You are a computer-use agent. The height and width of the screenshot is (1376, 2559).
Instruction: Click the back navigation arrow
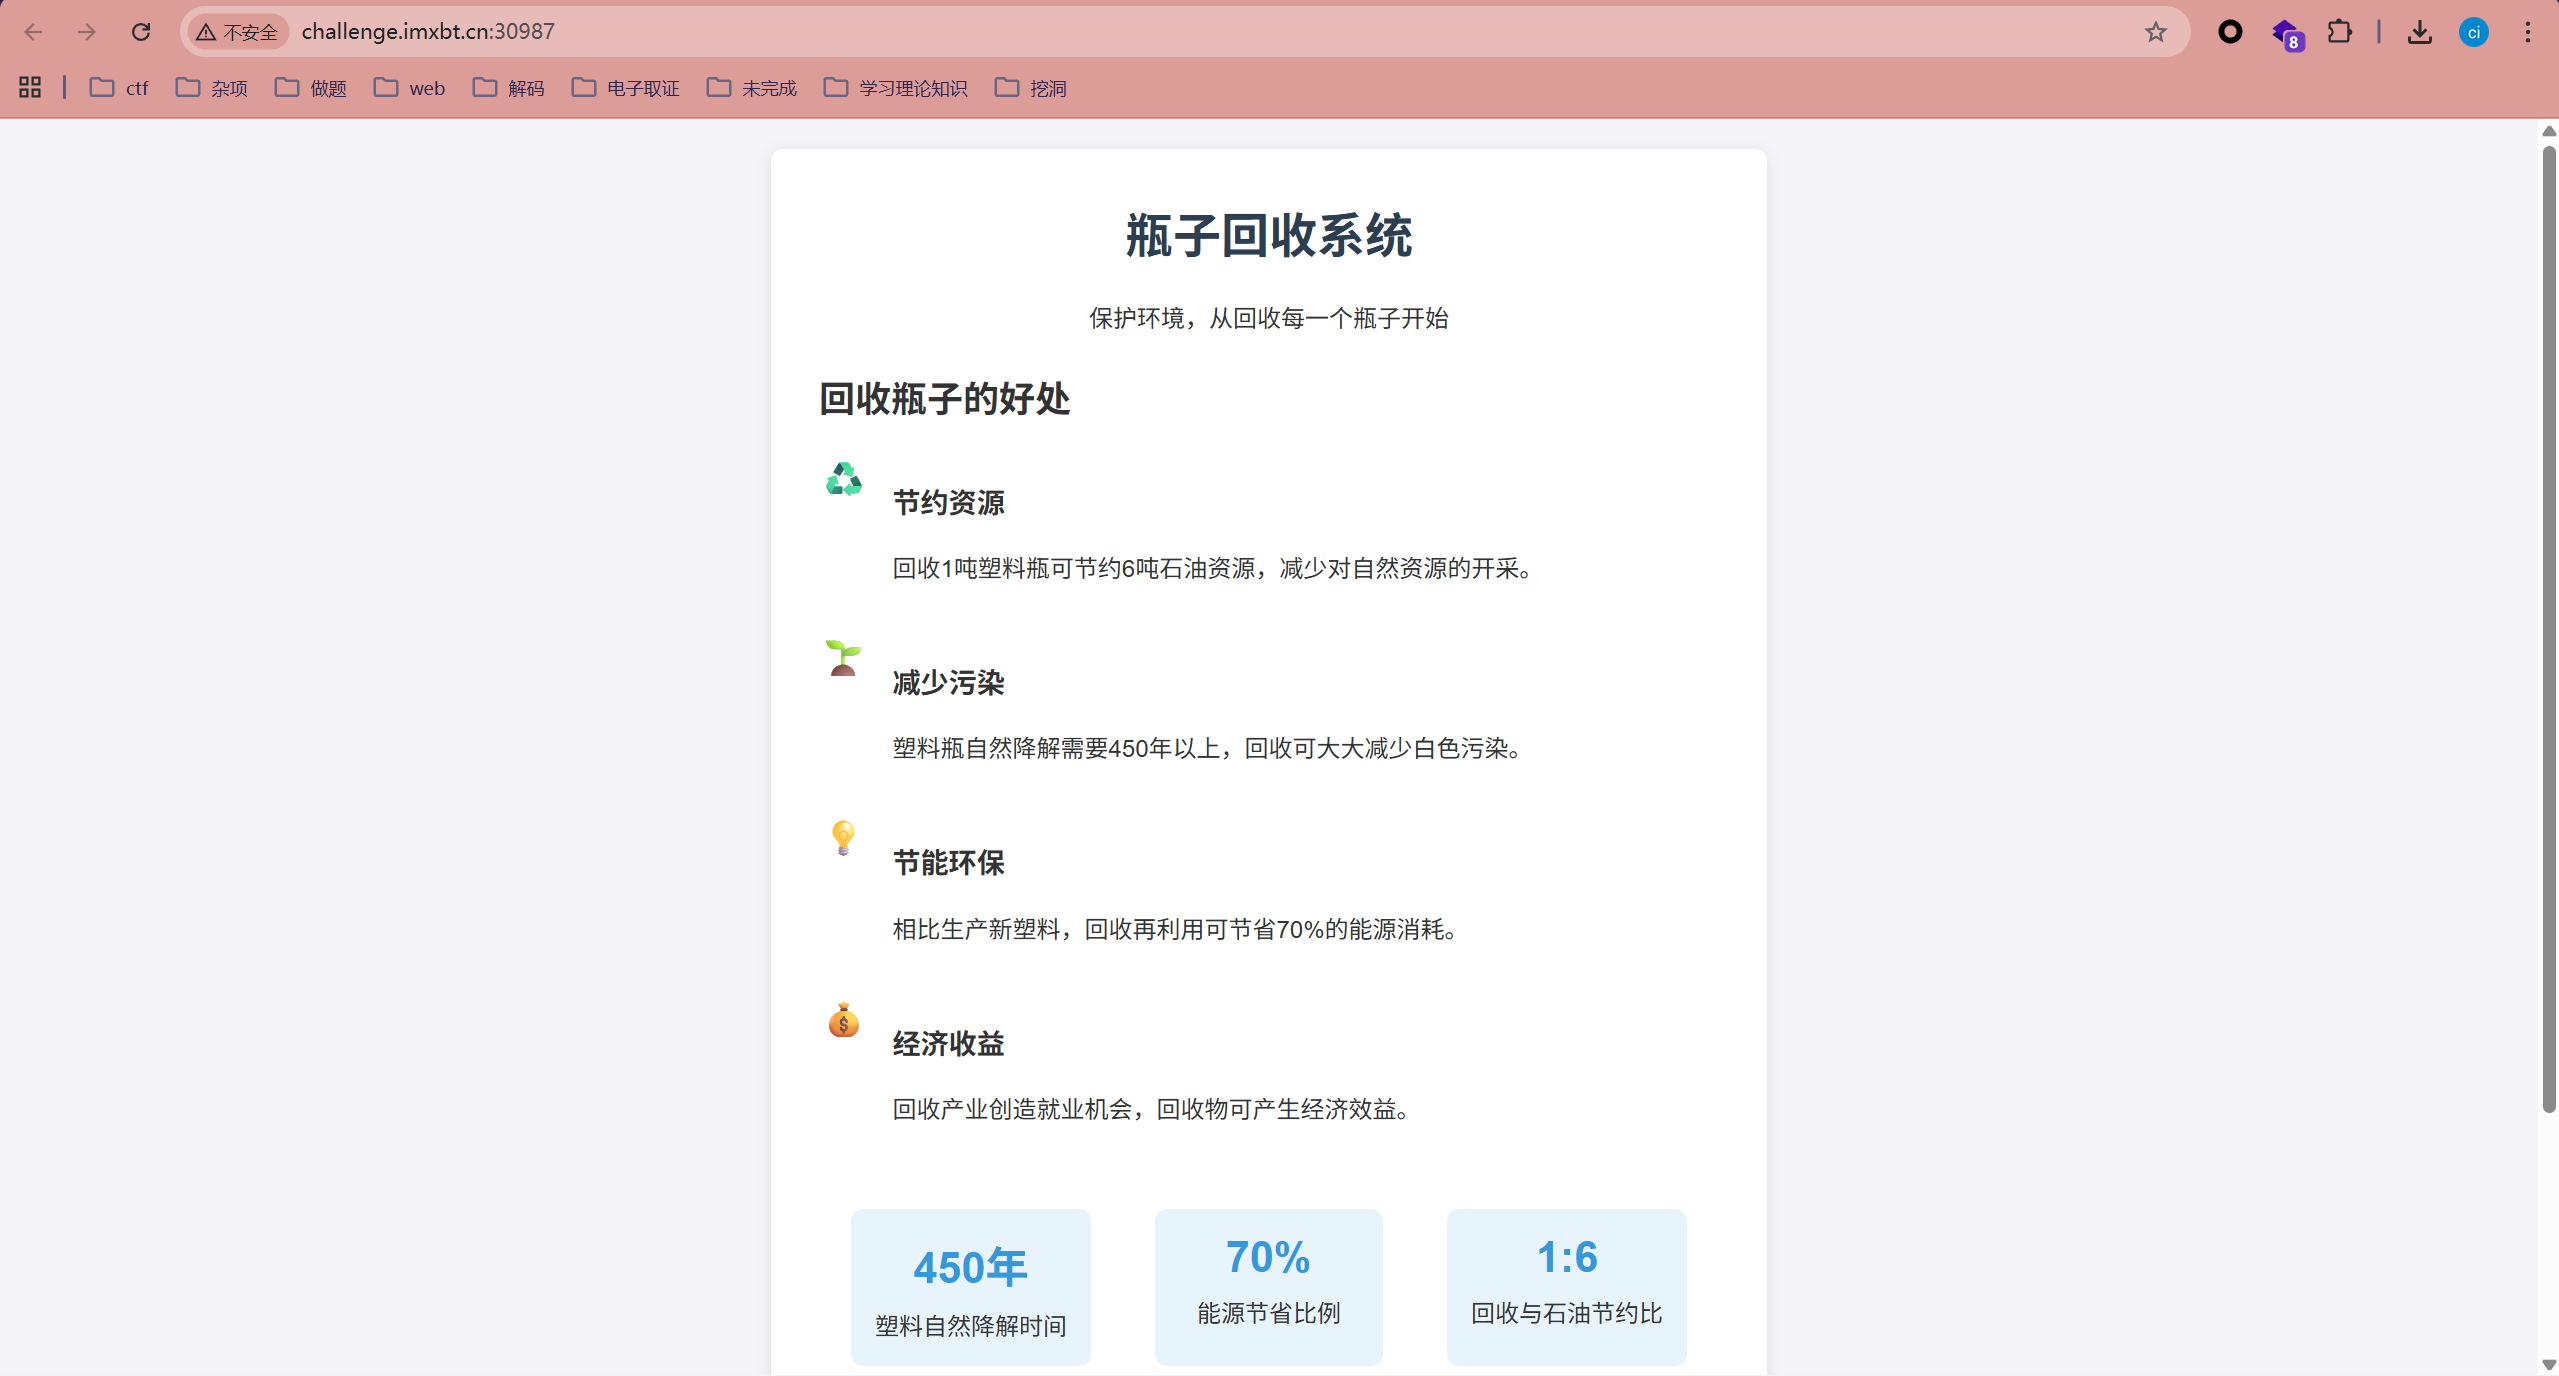(33, 32)
